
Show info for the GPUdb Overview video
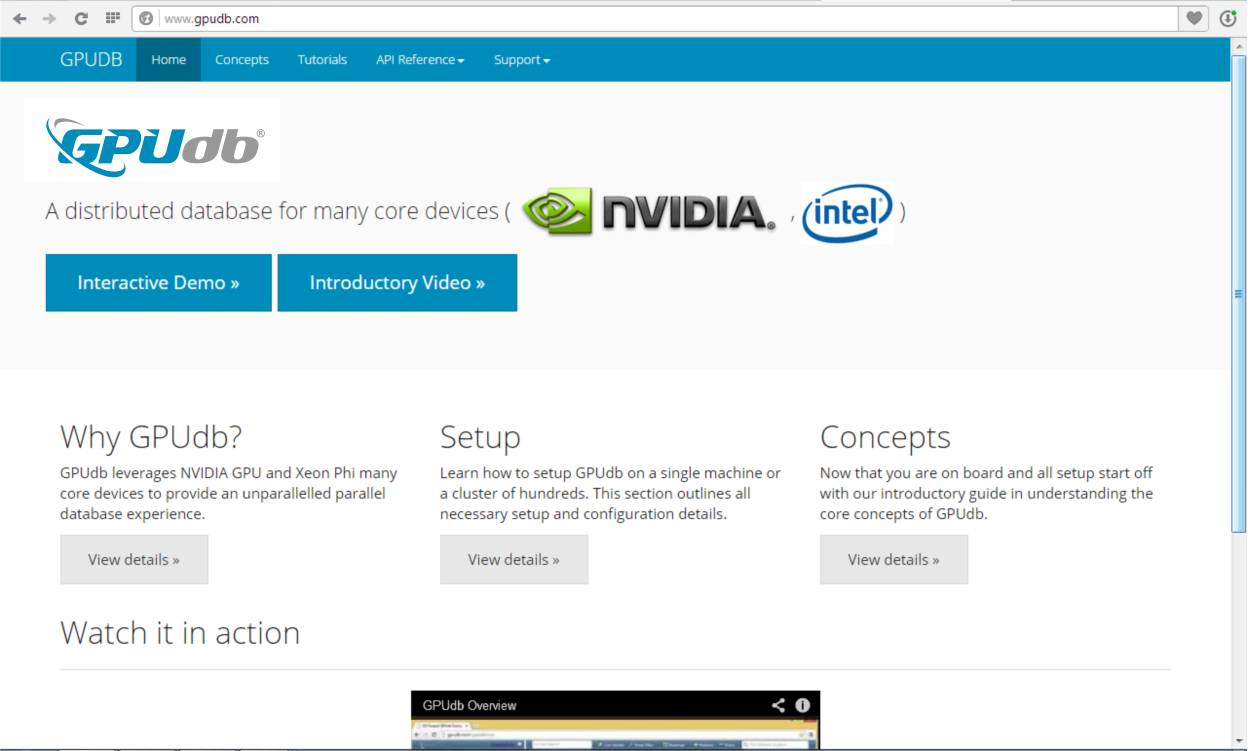pyautogui.click(x=802, y=705)
